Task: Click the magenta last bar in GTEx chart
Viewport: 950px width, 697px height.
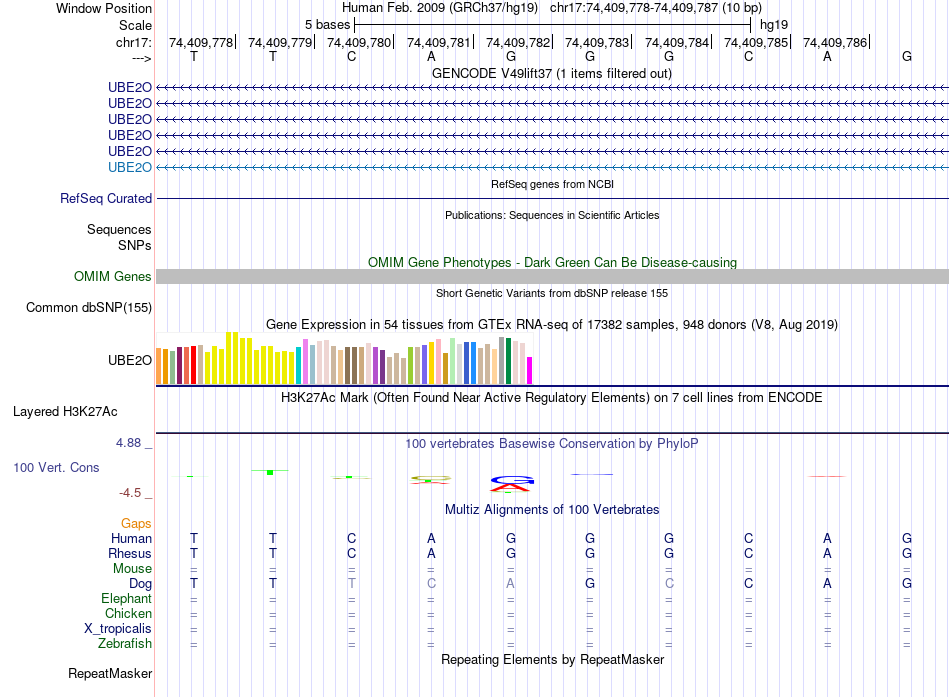Action: tap(530, 370)
